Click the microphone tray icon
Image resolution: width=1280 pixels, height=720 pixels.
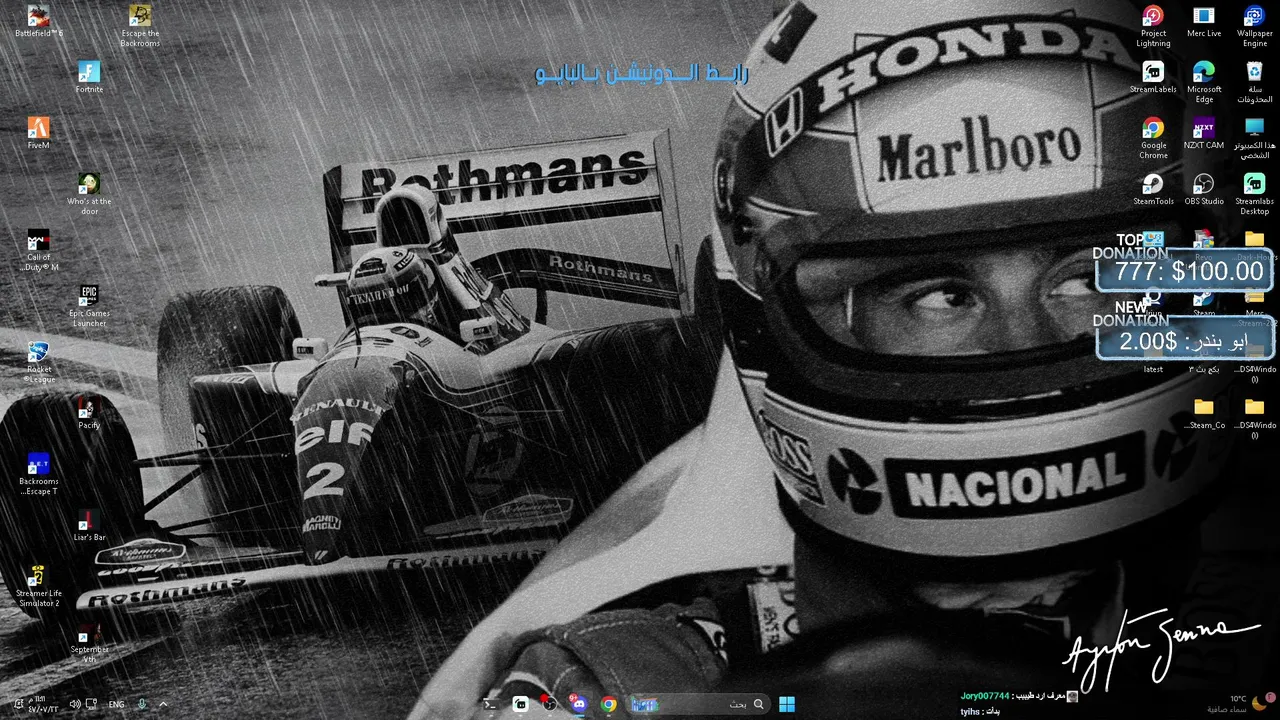coord(142,704)
